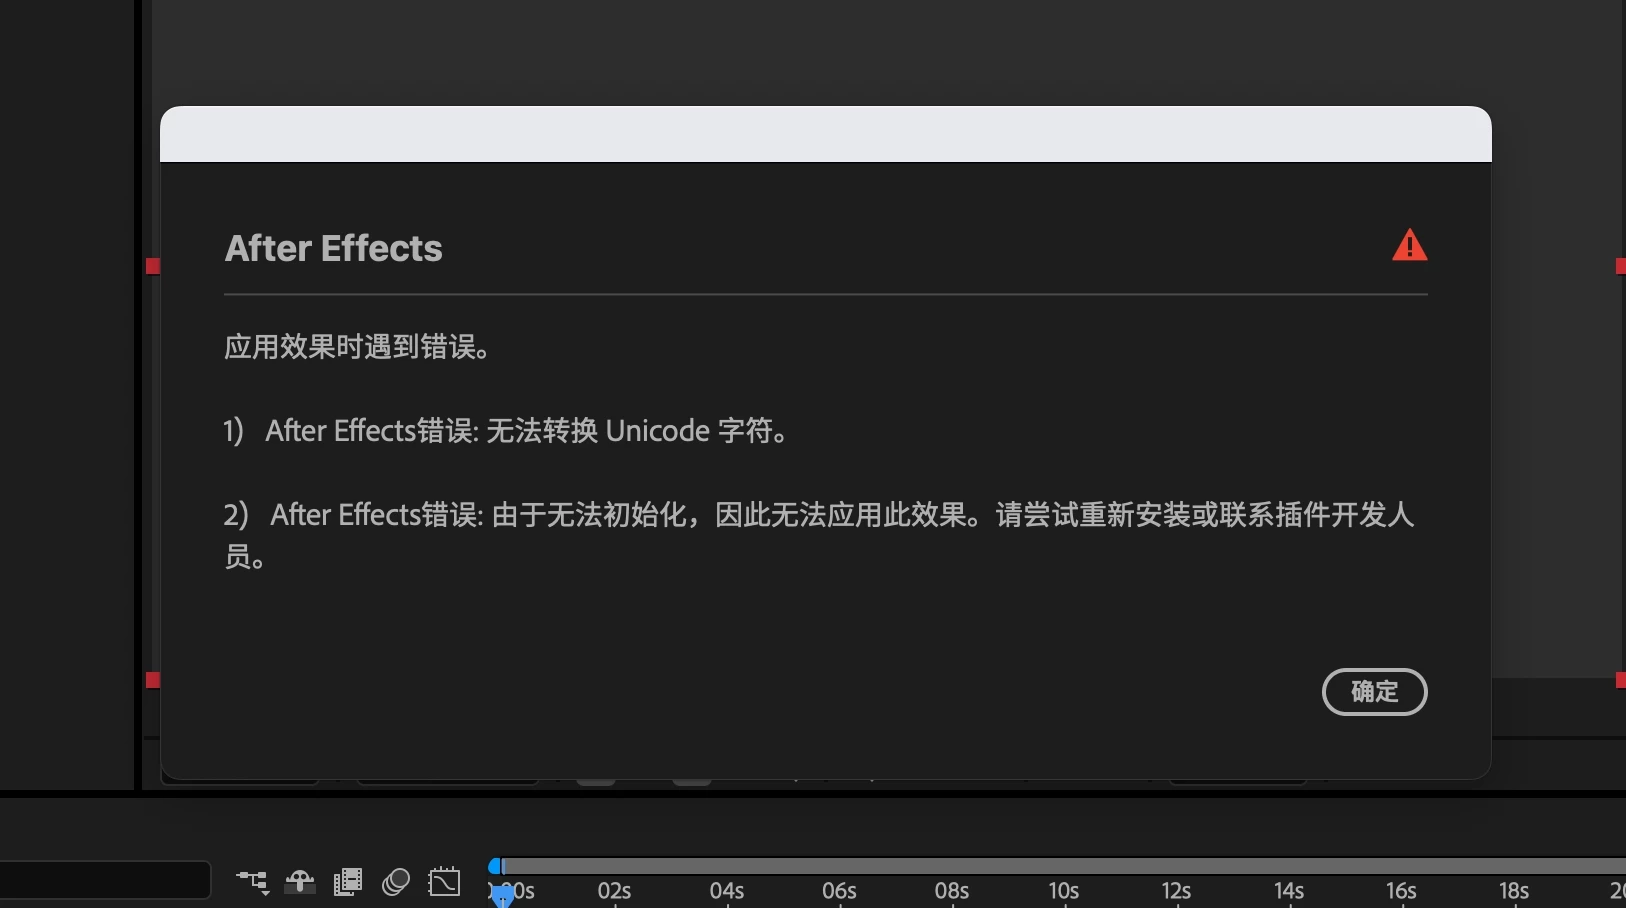Jump to 16s on the time ruler
The width and height of the screenshot is (1626, 908).
(1401, 891)
